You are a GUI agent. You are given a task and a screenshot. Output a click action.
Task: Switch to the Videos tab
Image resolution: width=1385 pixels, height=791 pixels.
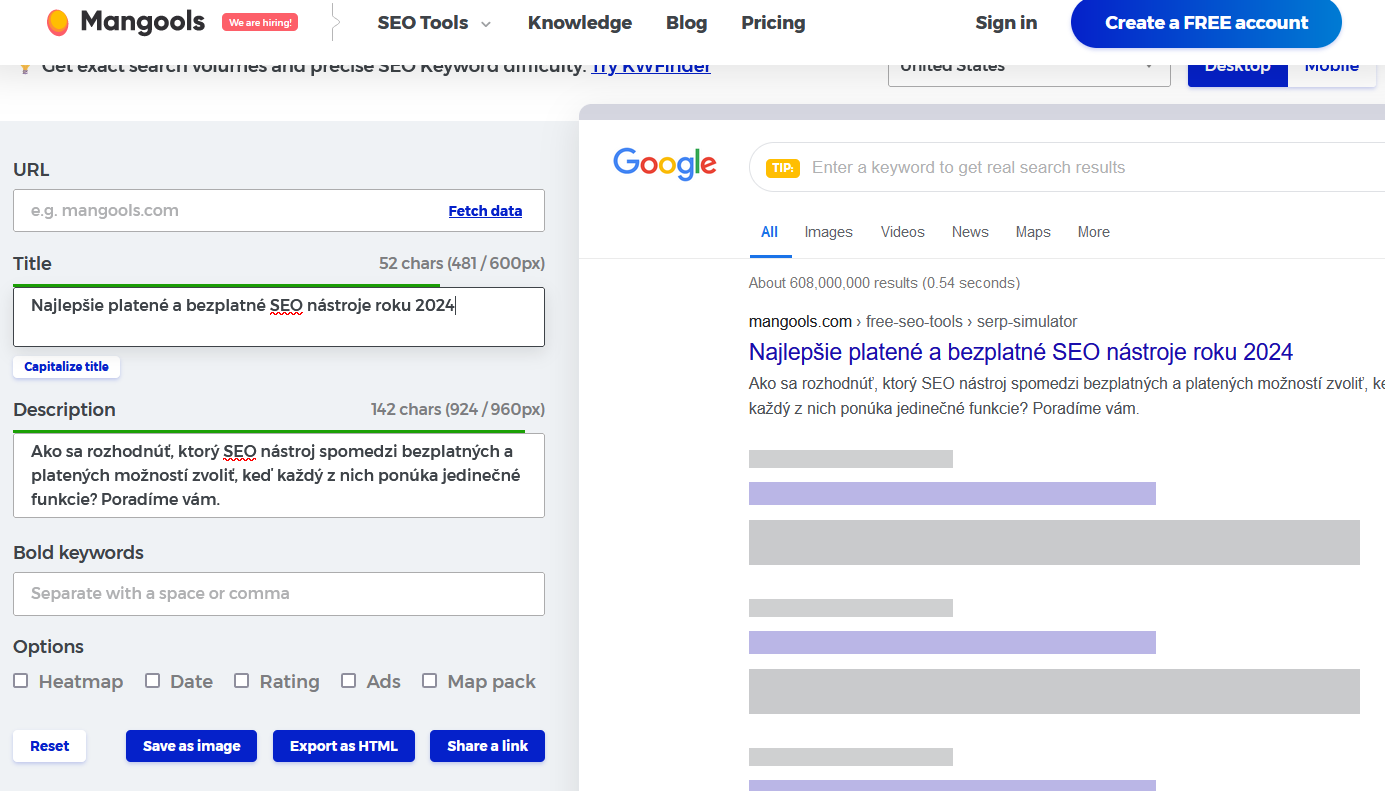tap(903, 232)
